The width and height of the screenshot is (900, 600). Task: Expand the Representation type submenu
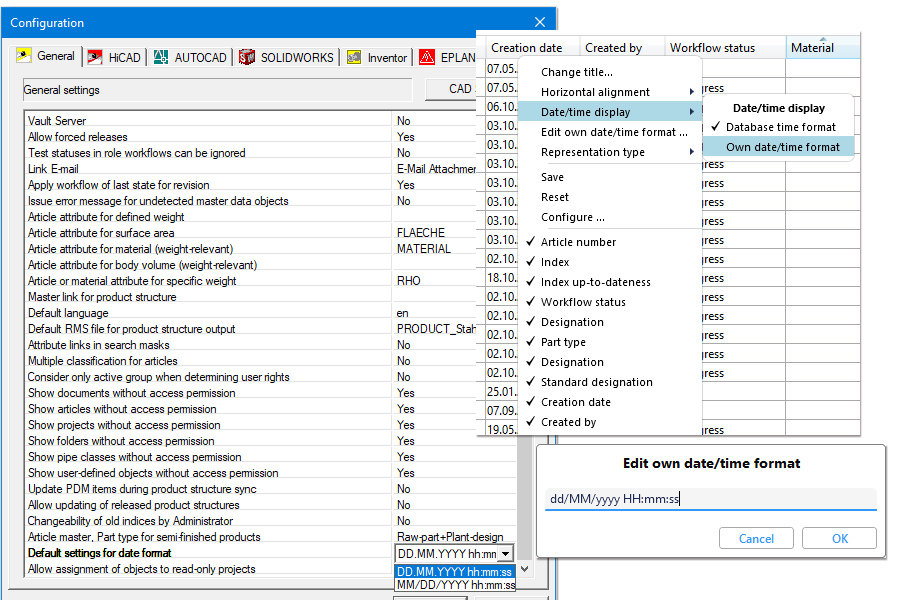(610, 152)
